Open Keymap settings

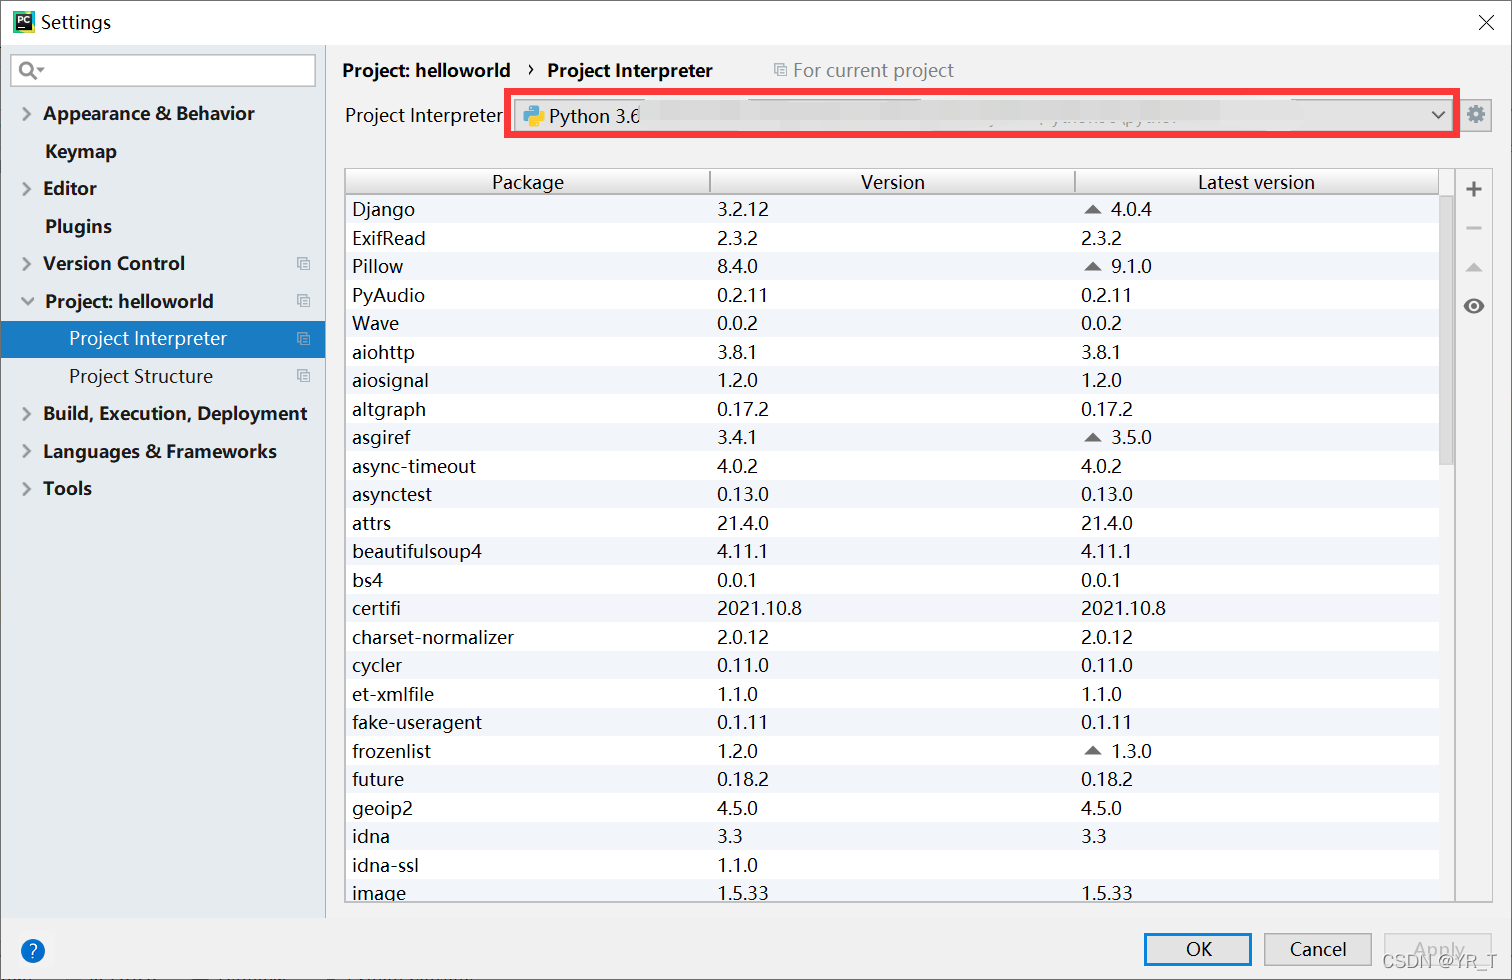coord(81,151)
